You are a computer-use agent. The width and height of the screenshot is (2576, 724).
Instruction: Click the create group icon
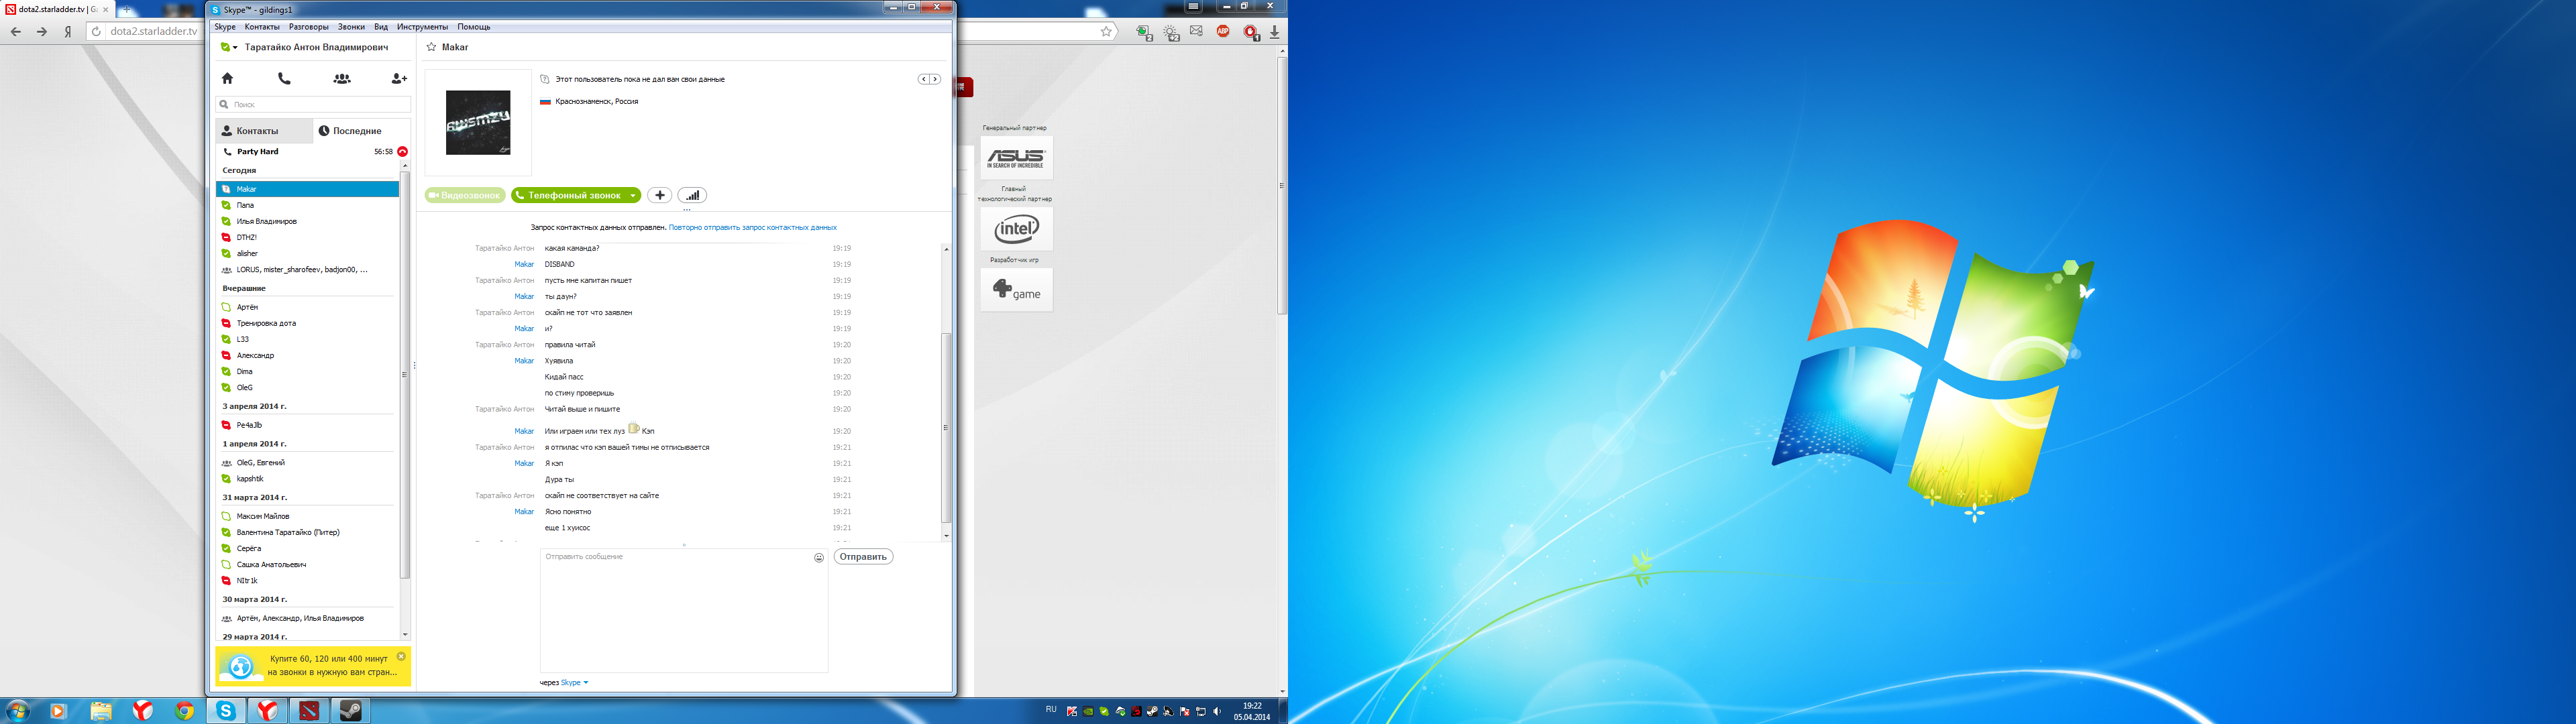click(342, 78)
